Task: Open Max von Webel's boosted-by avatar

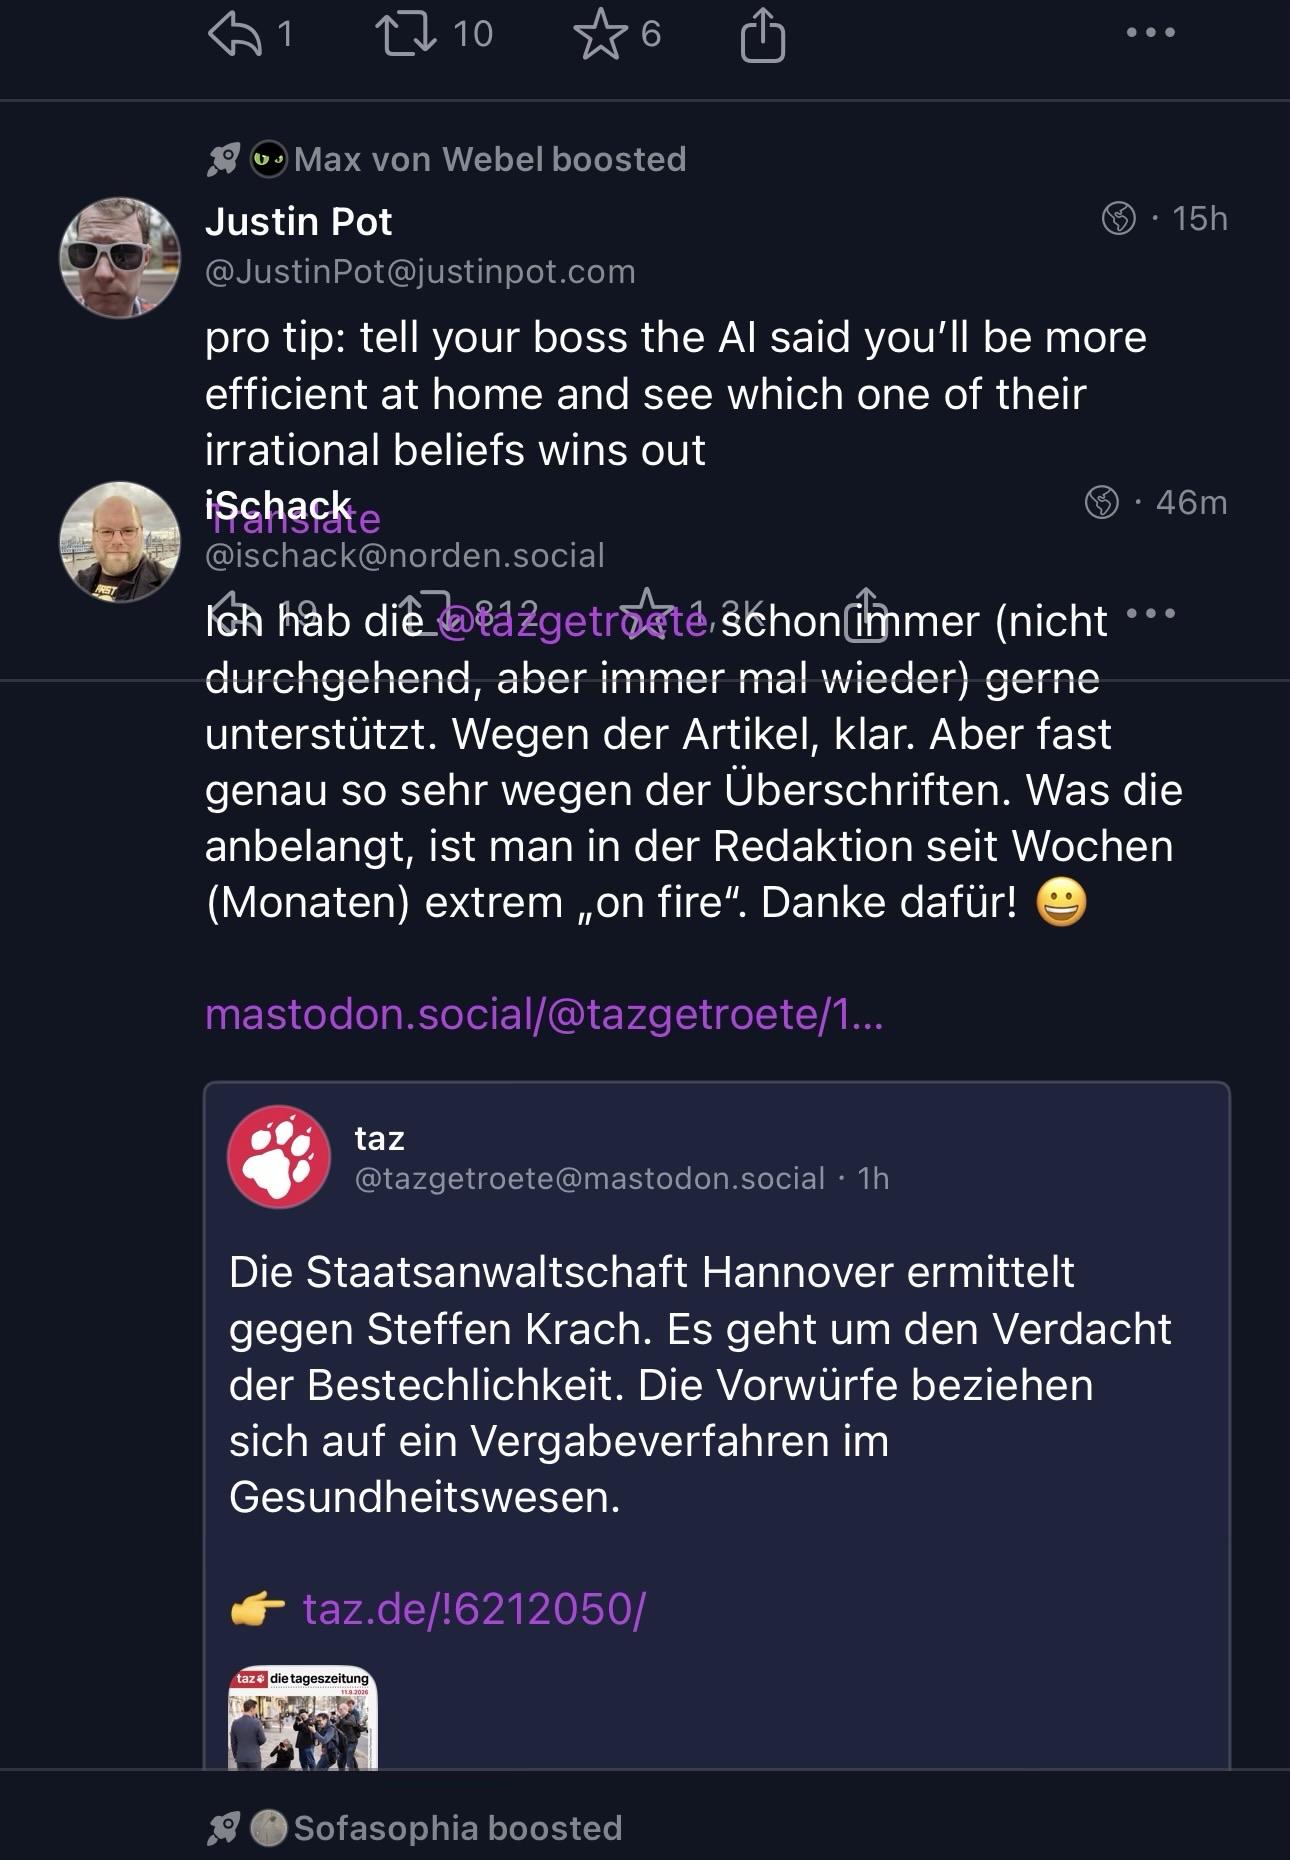Action: [268, 159]
